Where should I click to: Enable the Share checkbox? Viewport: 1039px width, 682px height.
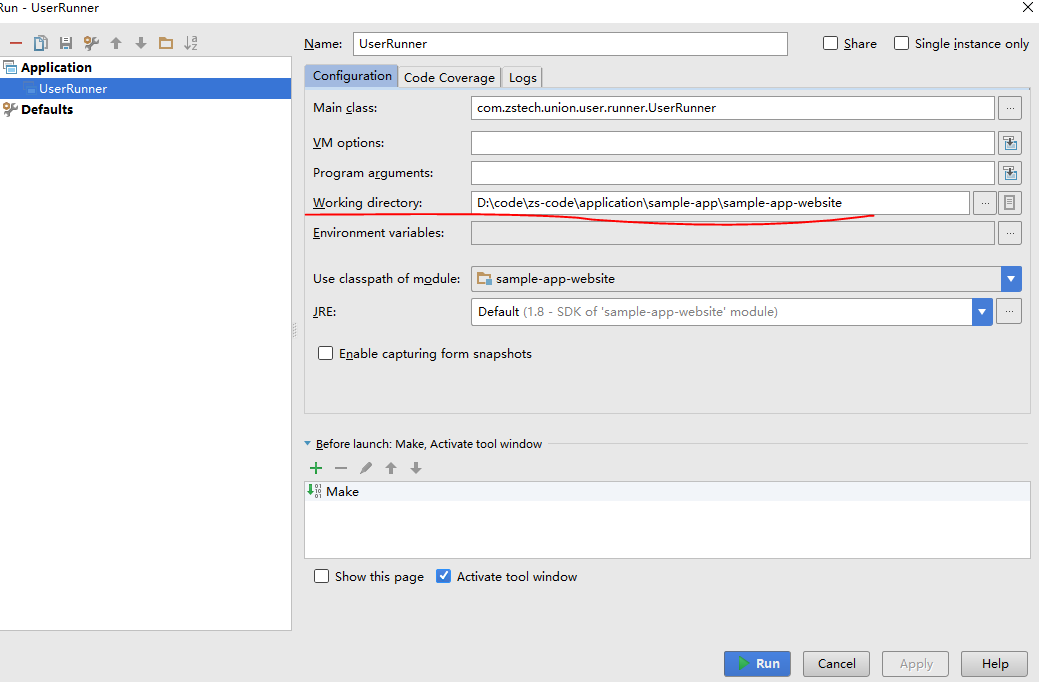click(x=830, y=44)
